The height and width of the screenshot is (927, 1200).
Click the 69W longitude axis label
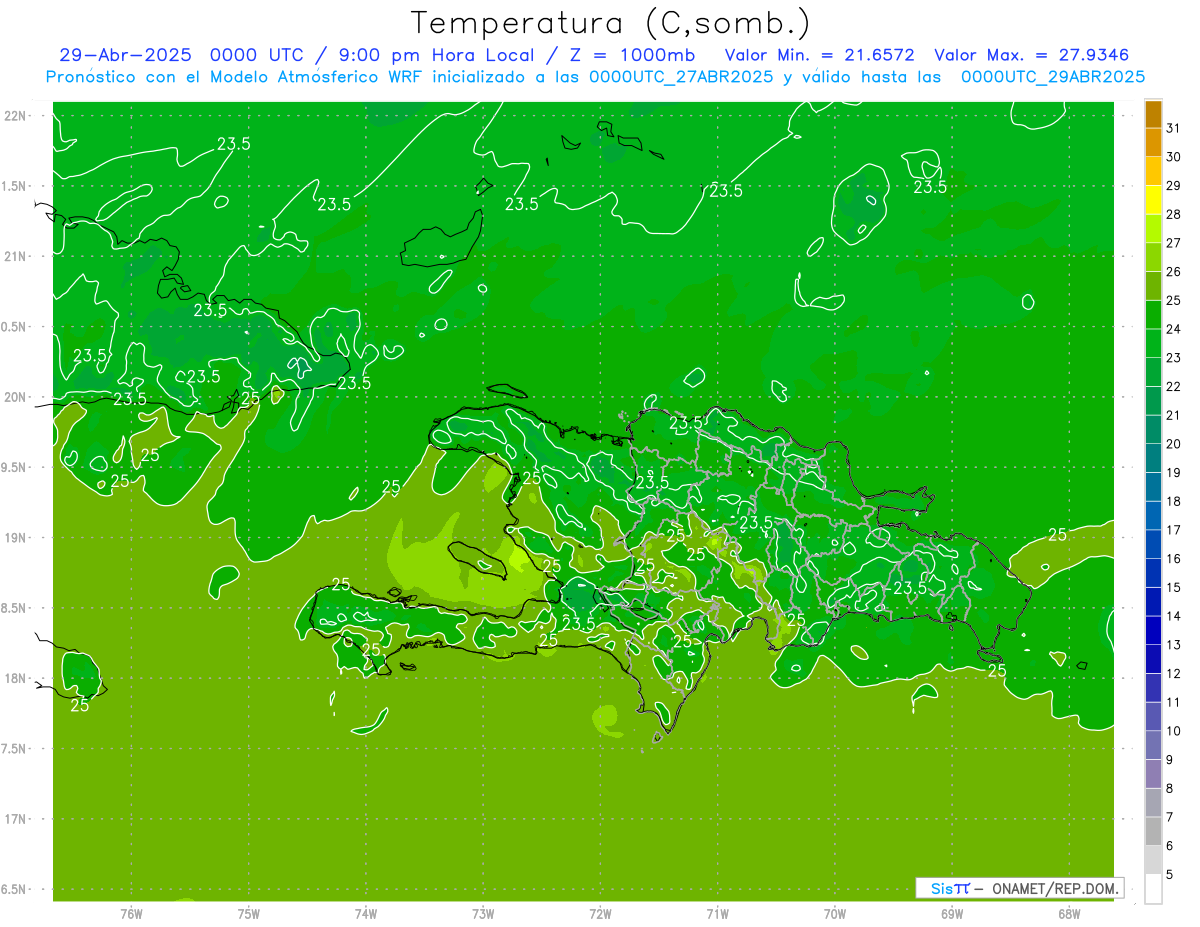pyautogui.click(x=951, y=913)
